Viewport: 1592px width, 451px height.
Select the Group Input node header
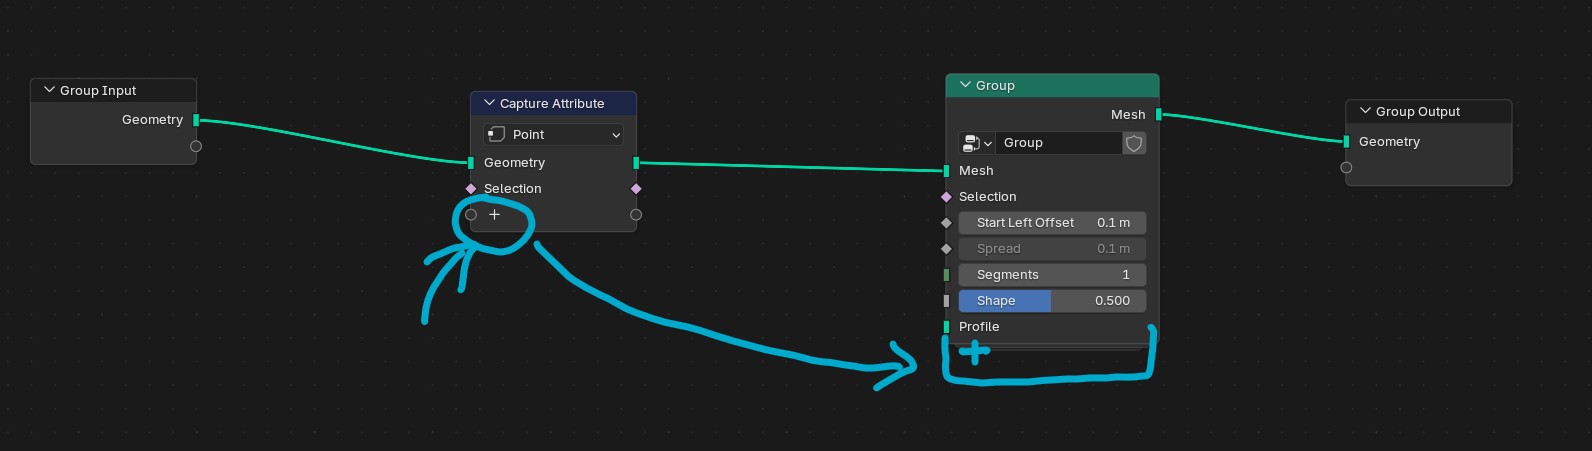(113, 90)
